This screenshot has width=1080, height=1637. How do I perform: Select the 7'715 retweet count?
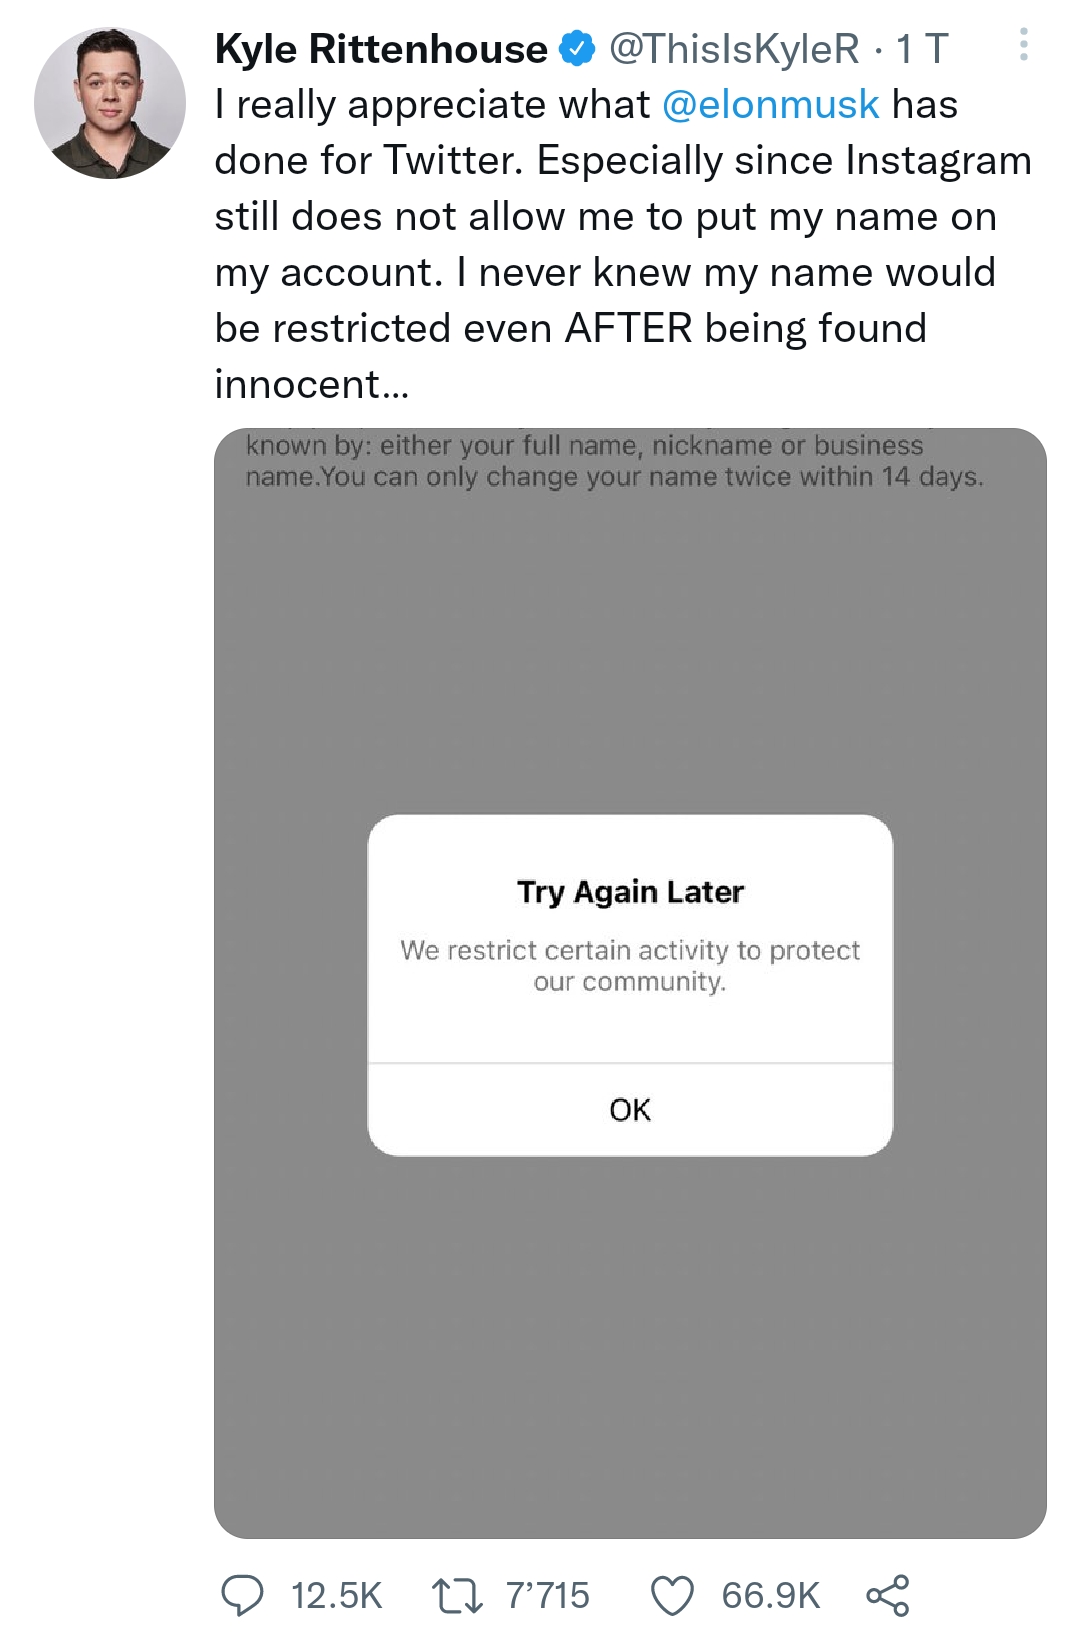click(547, 1595)
